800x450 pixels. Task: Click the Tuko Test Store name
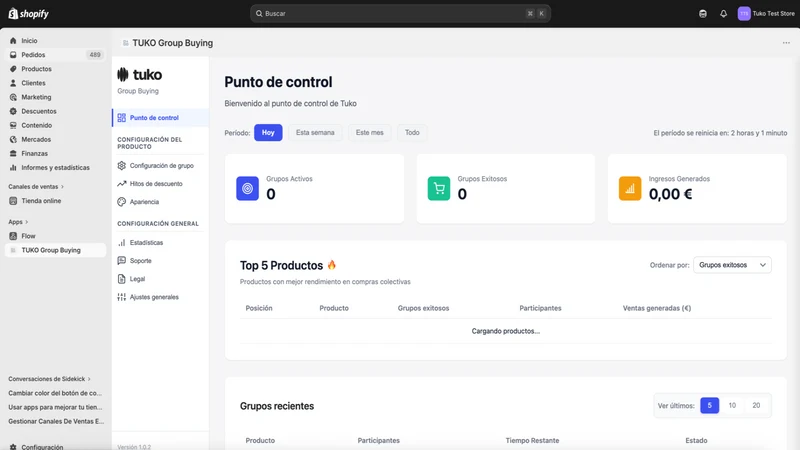(x=773, y=14)
